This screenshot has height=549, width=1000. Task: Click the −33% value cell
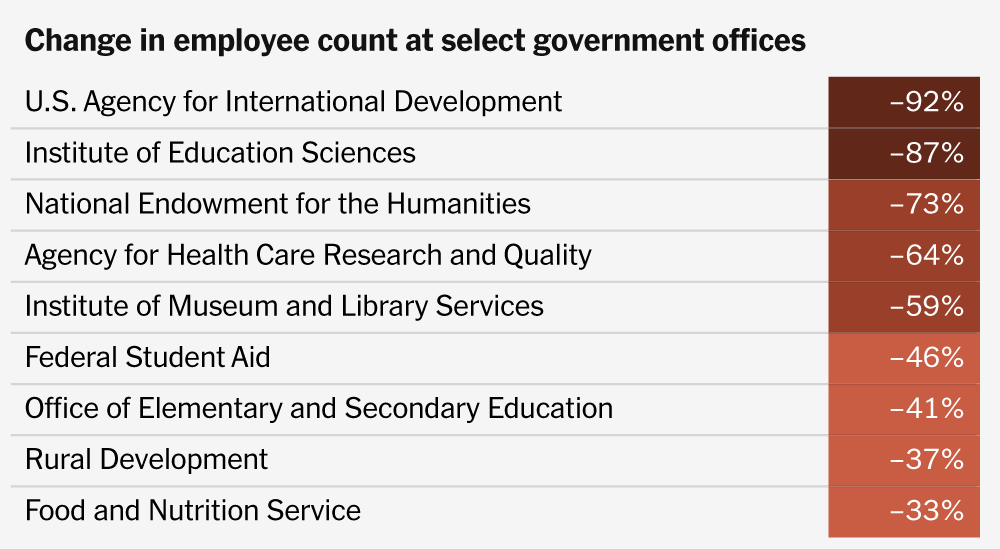tap(904, 510)
